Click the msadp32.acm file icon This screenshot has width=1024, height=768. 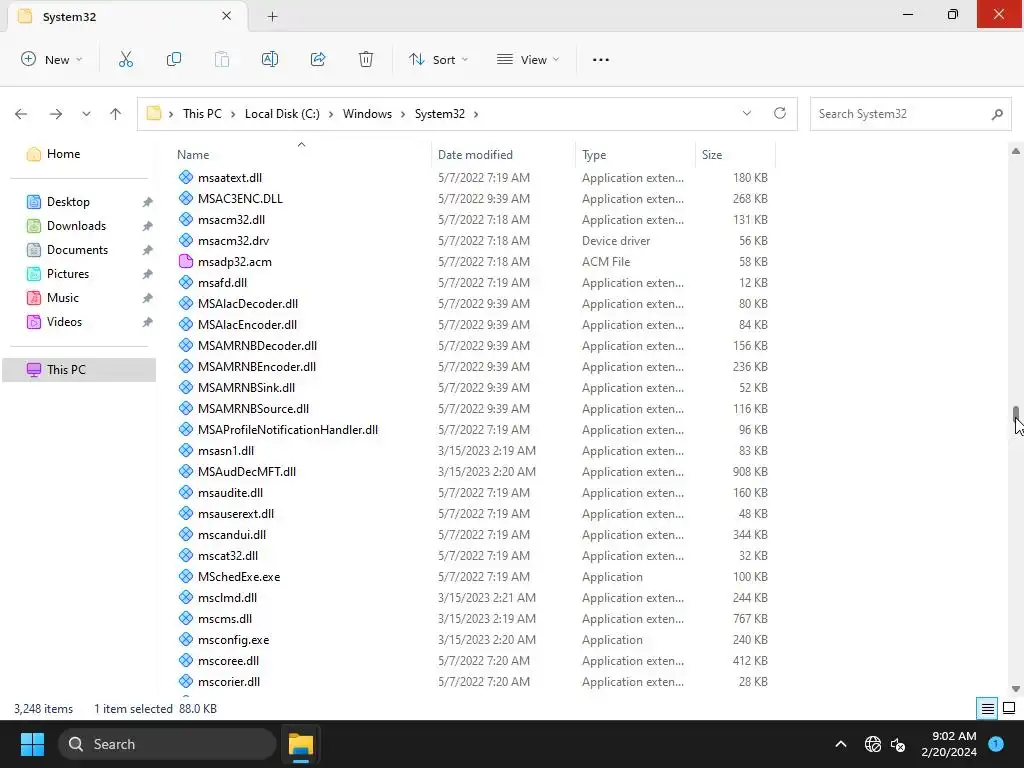click(185, 262)
